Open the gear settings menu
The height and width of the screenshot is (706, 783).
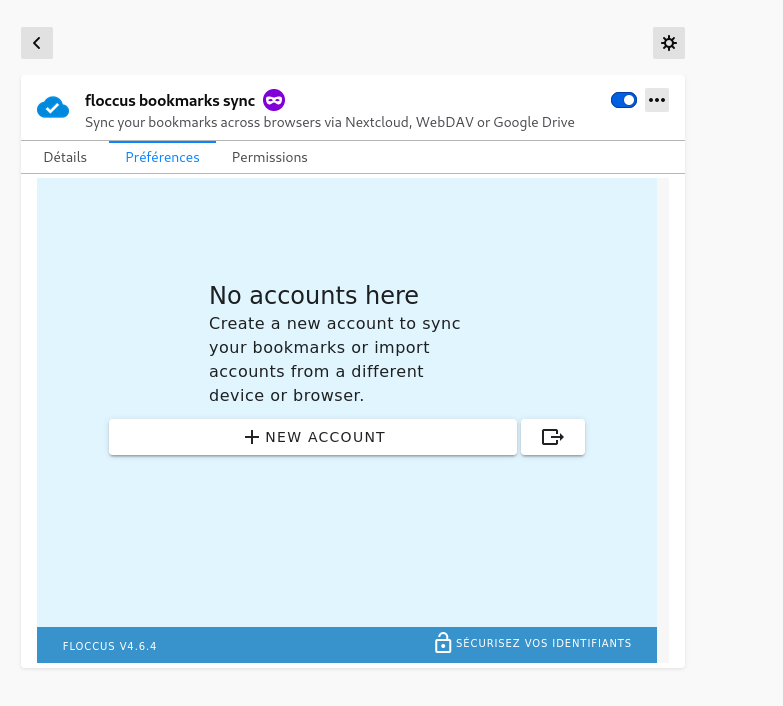point(669,43)
